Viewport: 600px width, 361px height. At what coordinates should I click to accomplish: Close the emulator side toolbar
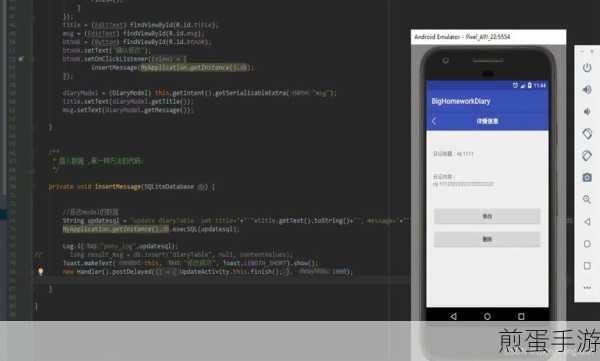coord(592,51)
